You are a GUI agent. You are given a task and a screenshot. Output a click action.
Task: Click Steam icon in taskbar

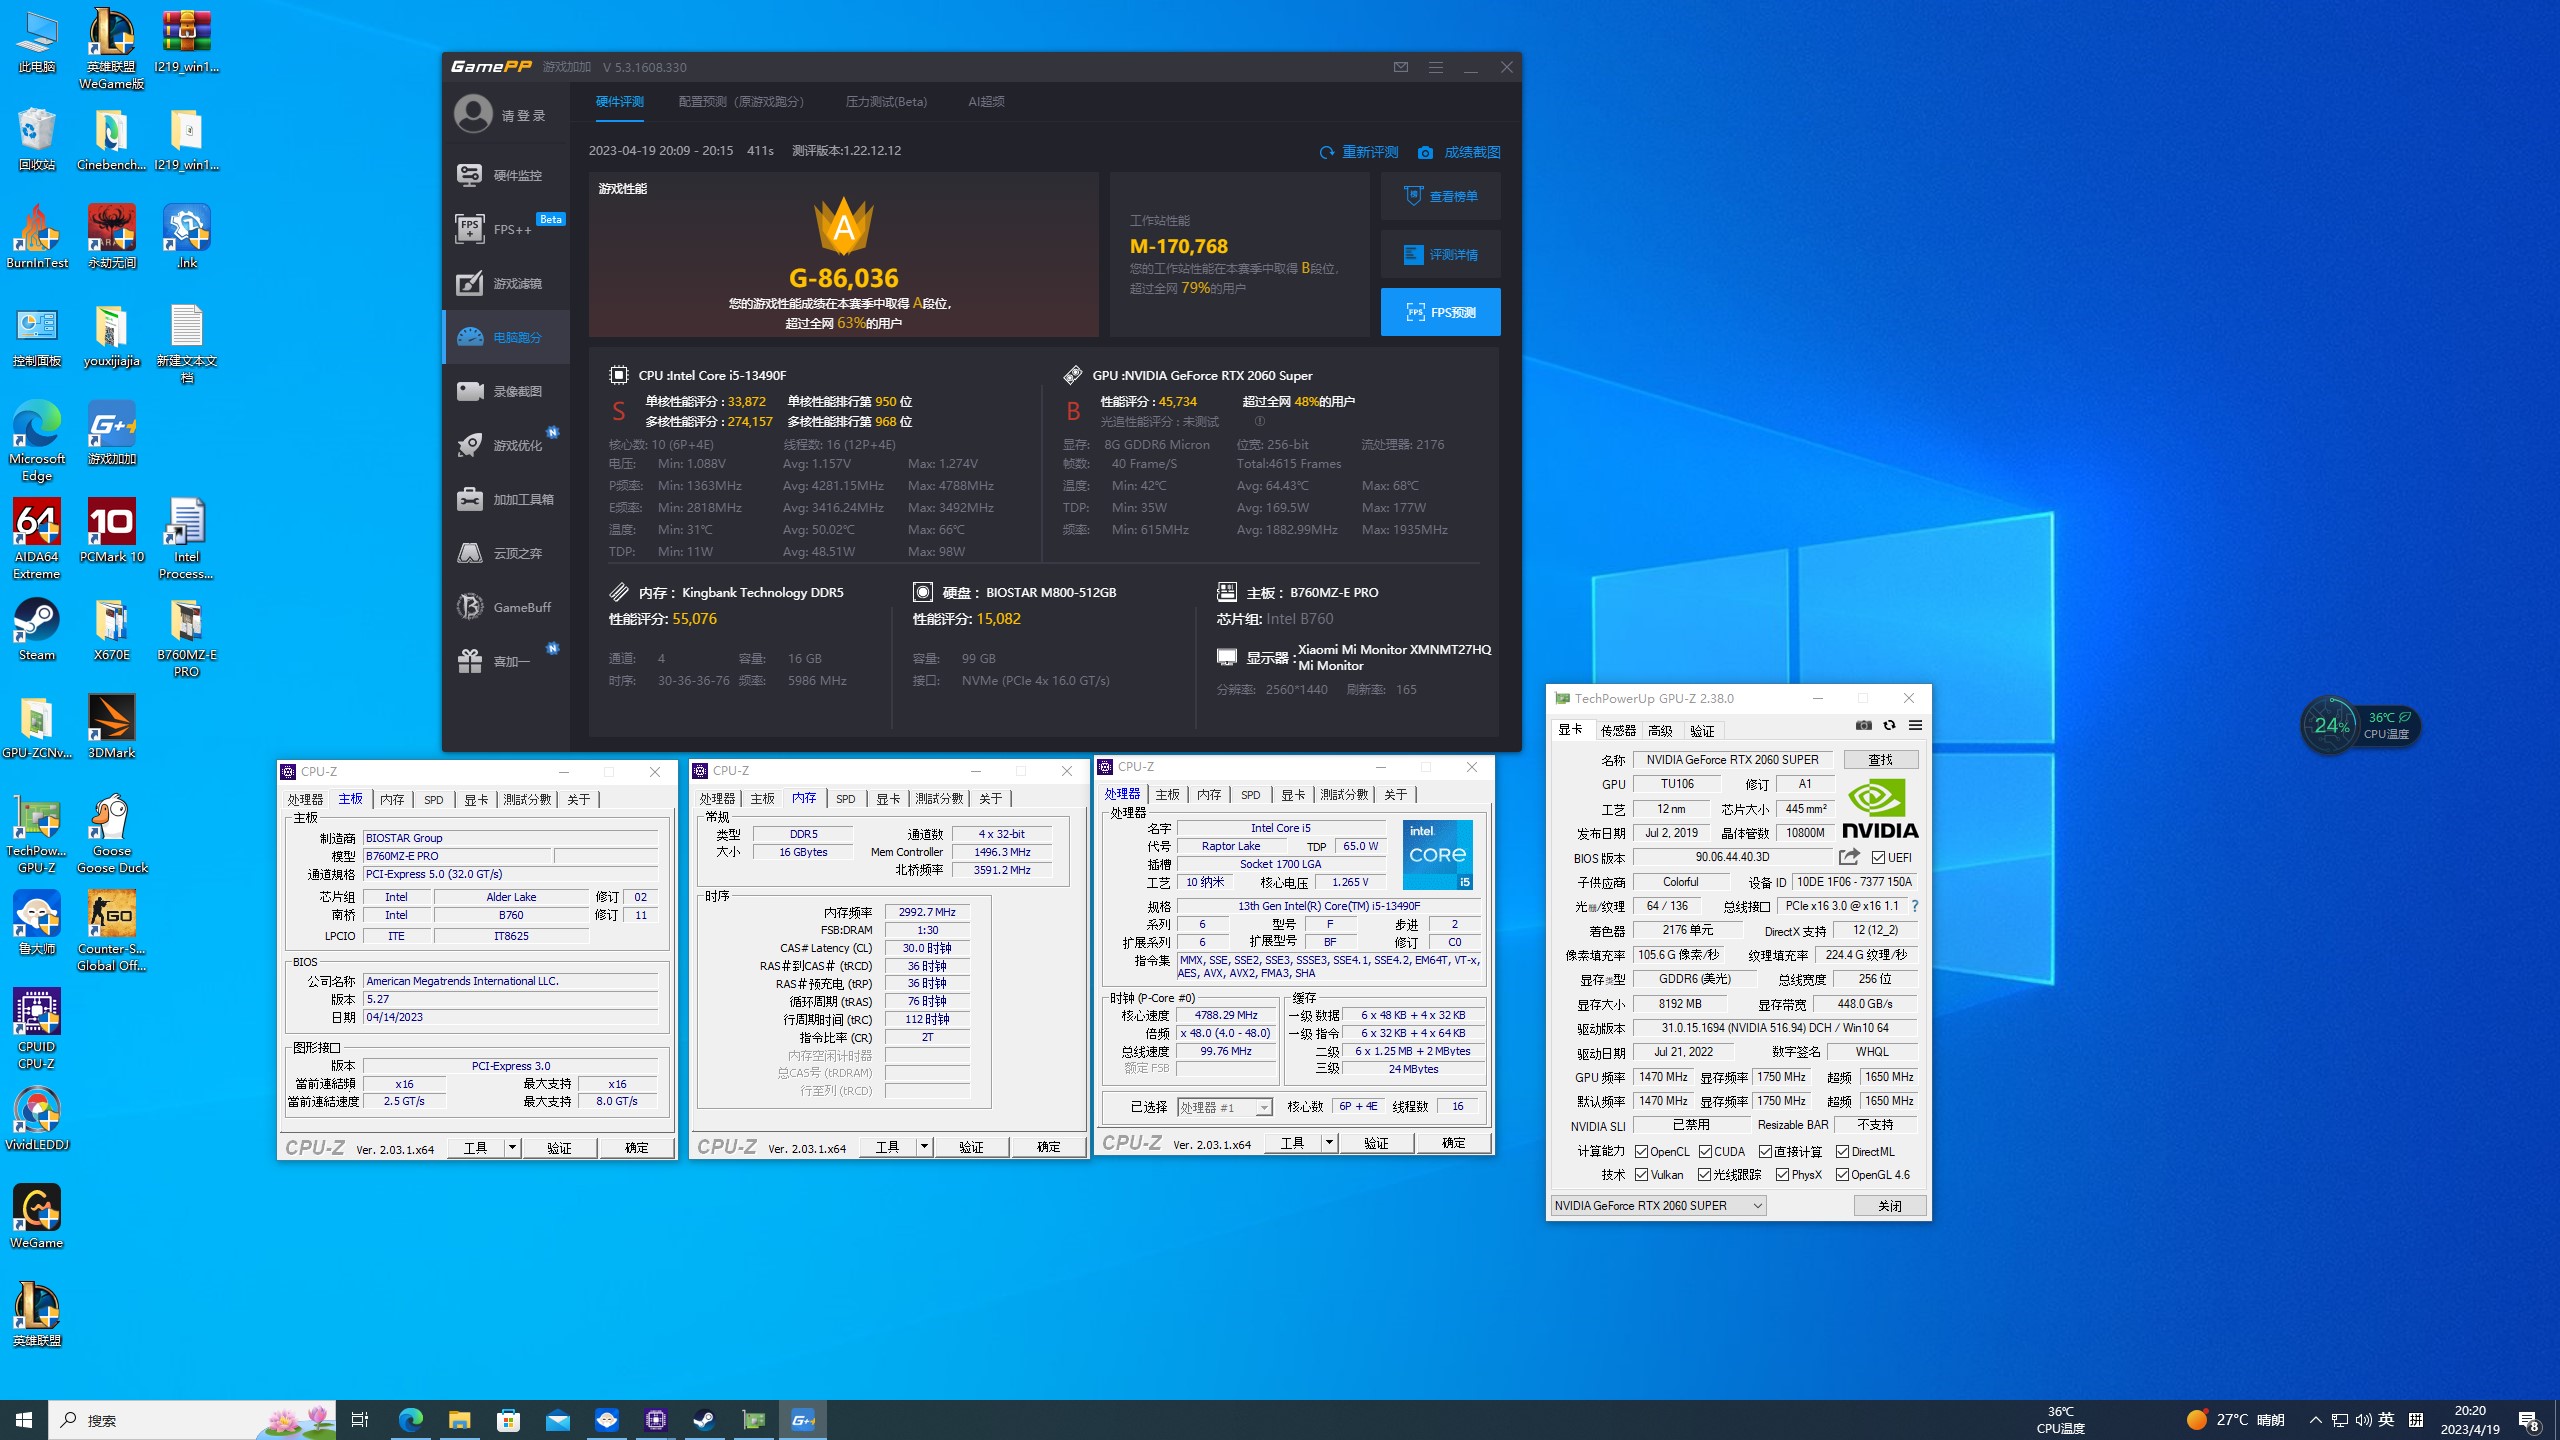705,1420
